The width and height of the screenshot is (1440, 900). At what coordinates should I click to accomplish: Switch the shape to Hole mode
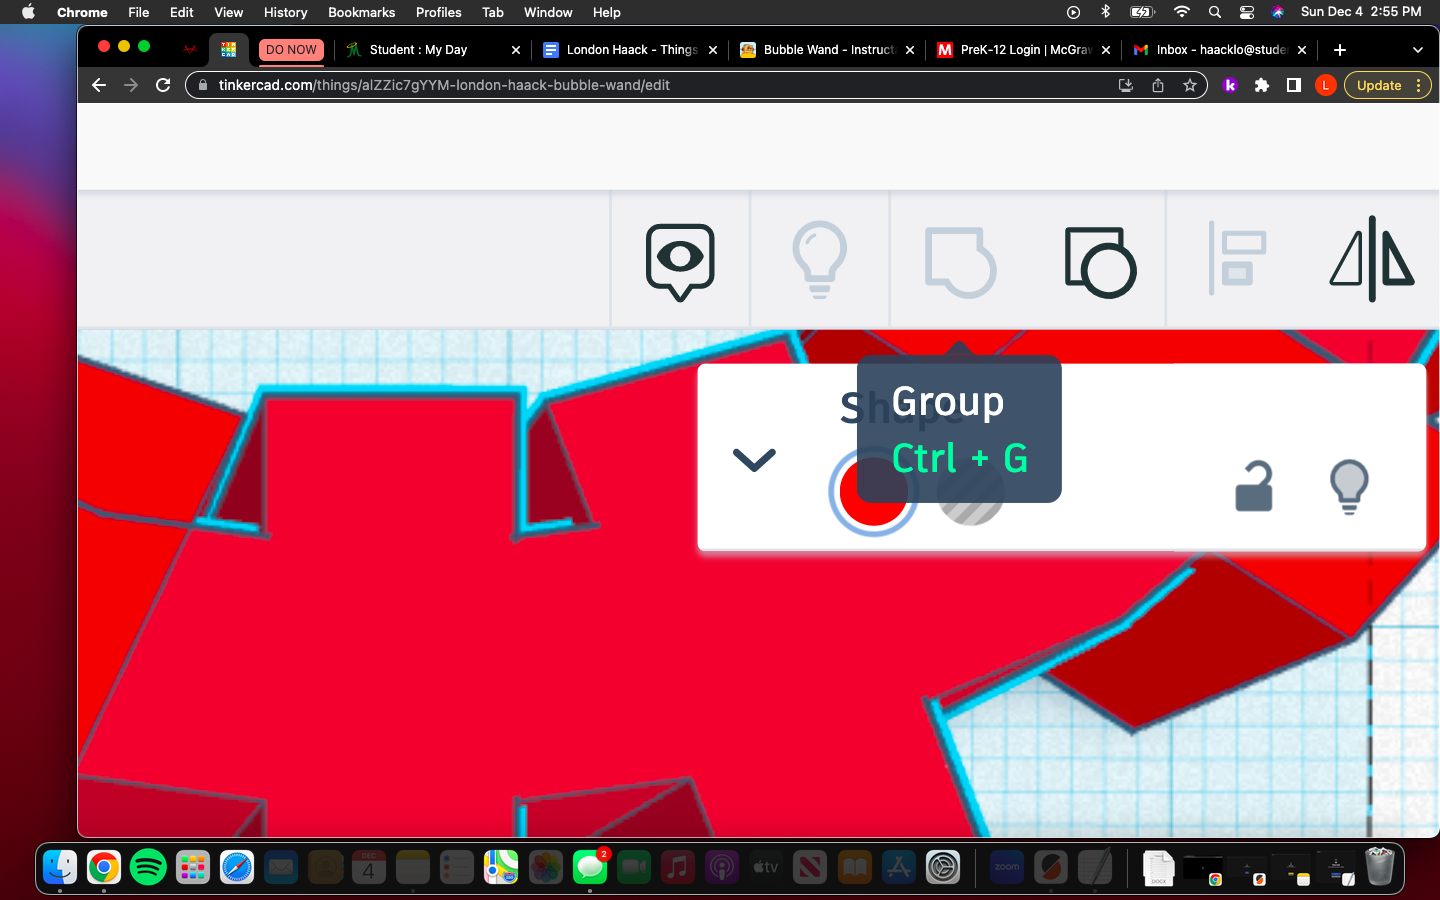(x=970, y=492)
